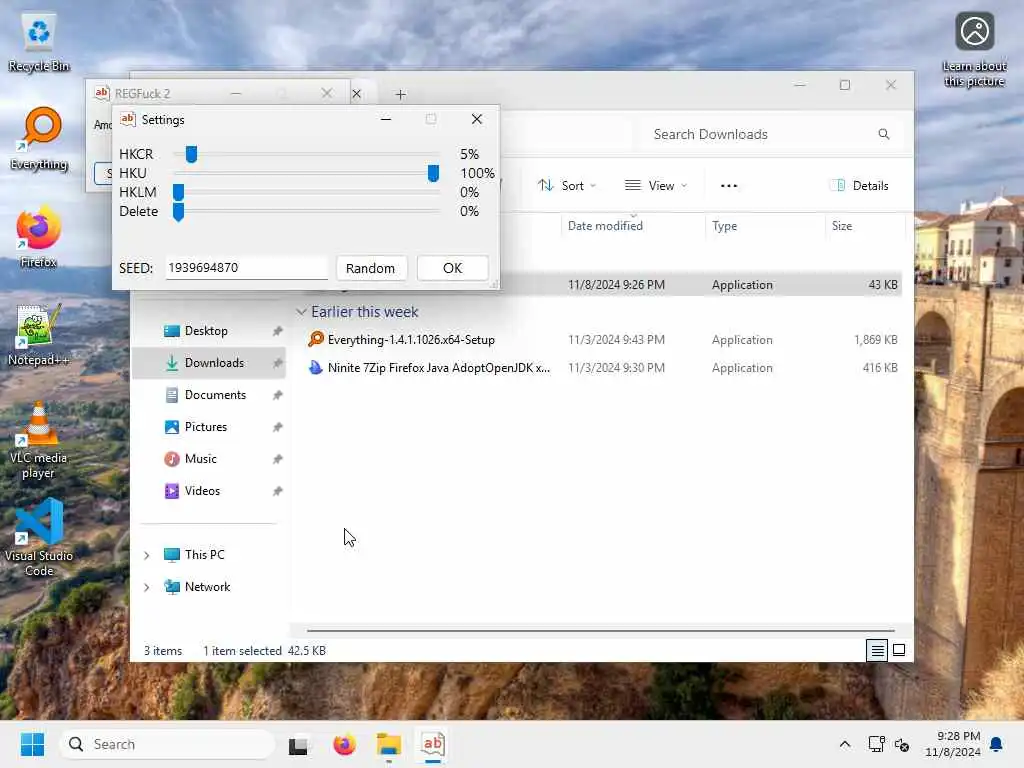This screenshot has width=1024, height=768.
Task: Sort by the Date modified column
Action: coord(605,226)
